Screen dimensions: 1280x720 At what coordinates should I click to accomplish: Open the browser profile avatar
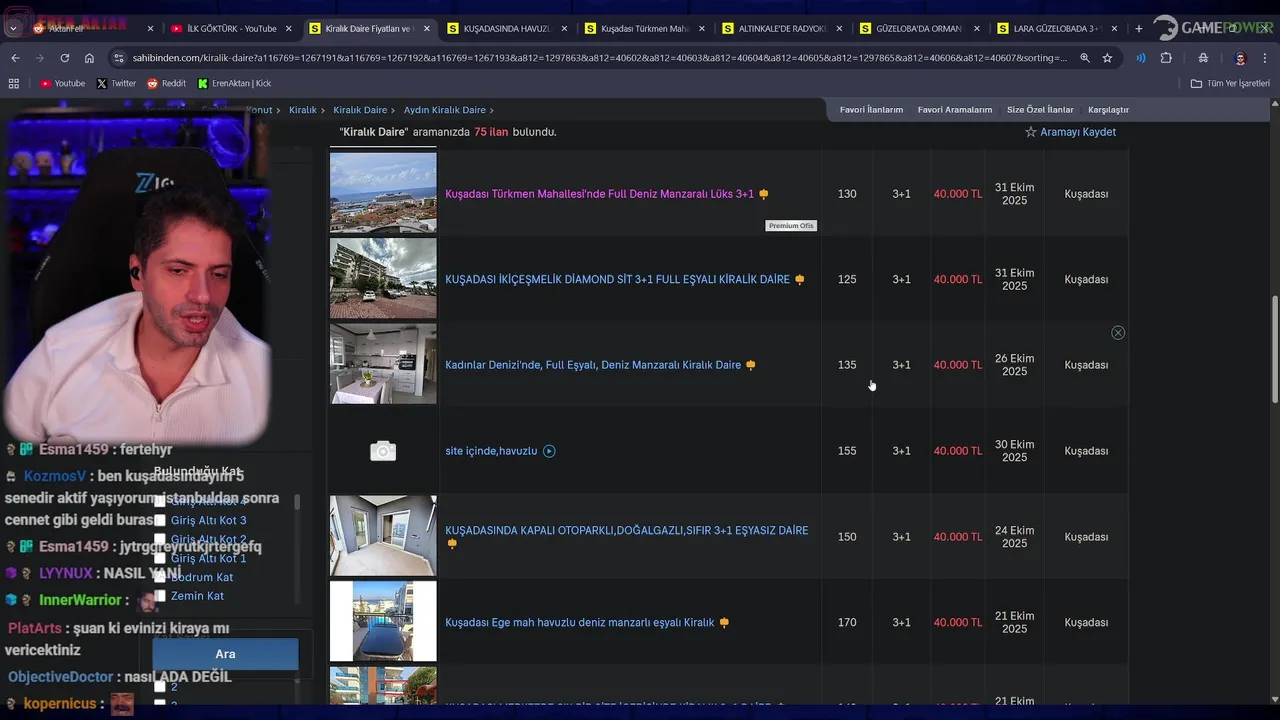click(x=1240, y=58)
